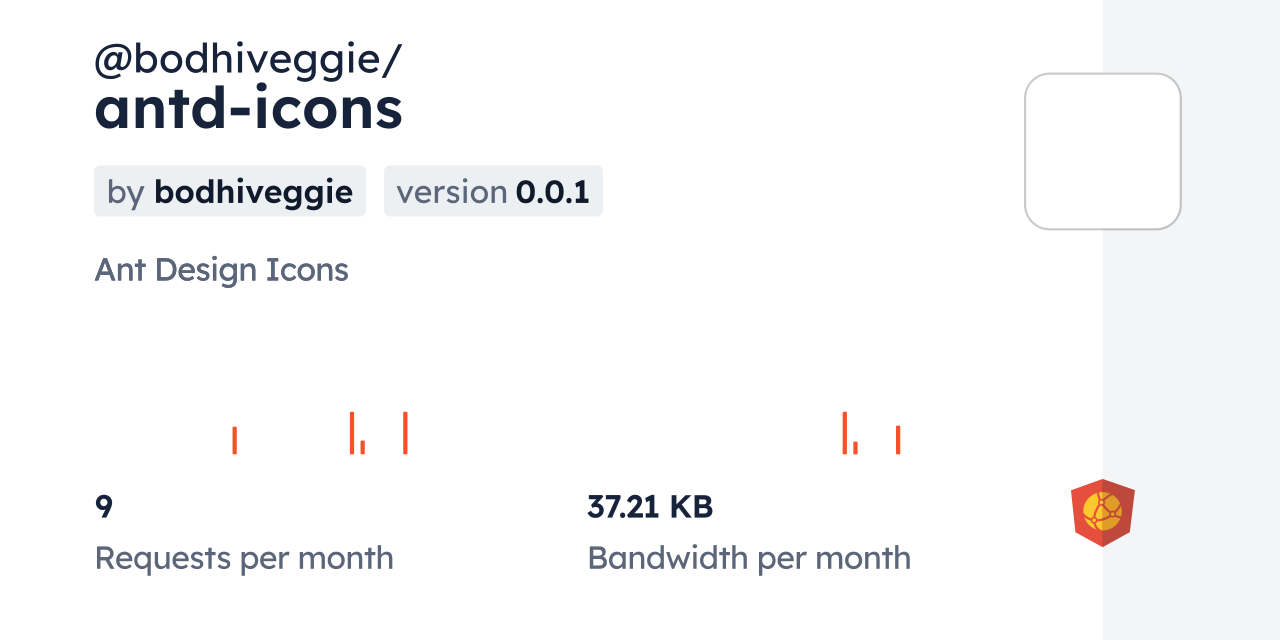The height and width of the screenshot is (640, 1280).
Task: Select the rightmost bar in bandwidth chart
Action: coord(898,440)
